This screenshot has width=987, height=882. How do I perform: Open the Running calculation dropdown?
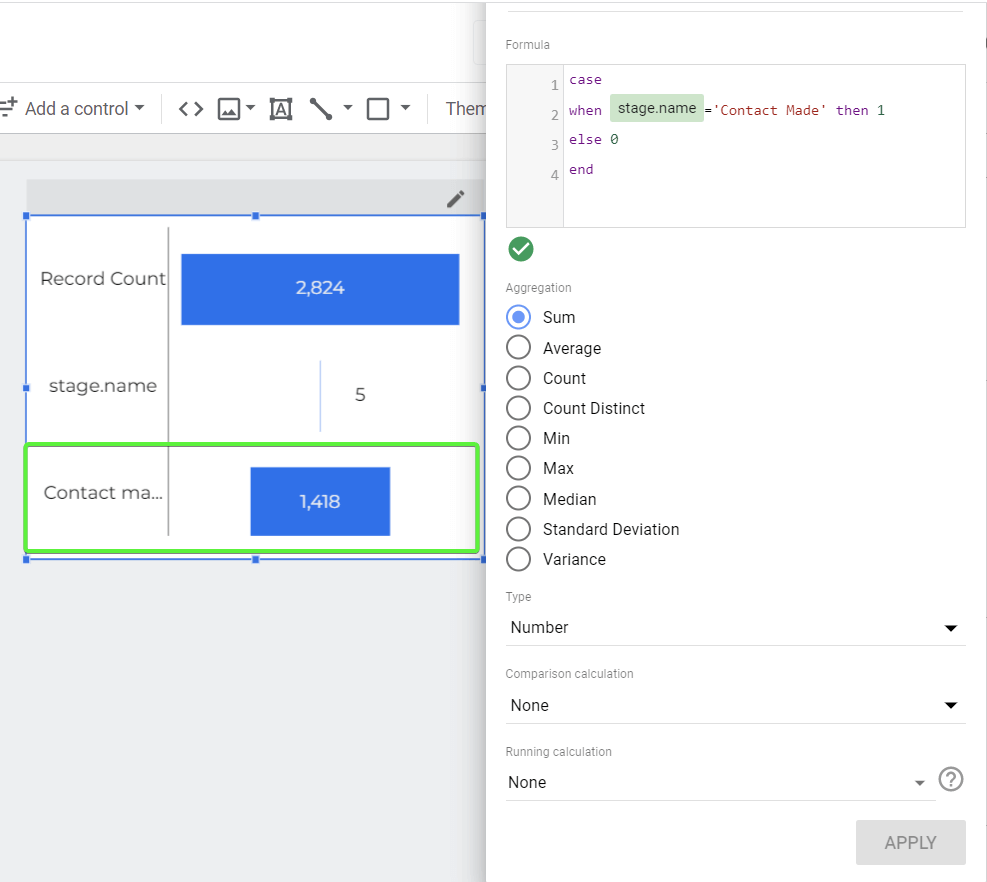pos(720,783)
